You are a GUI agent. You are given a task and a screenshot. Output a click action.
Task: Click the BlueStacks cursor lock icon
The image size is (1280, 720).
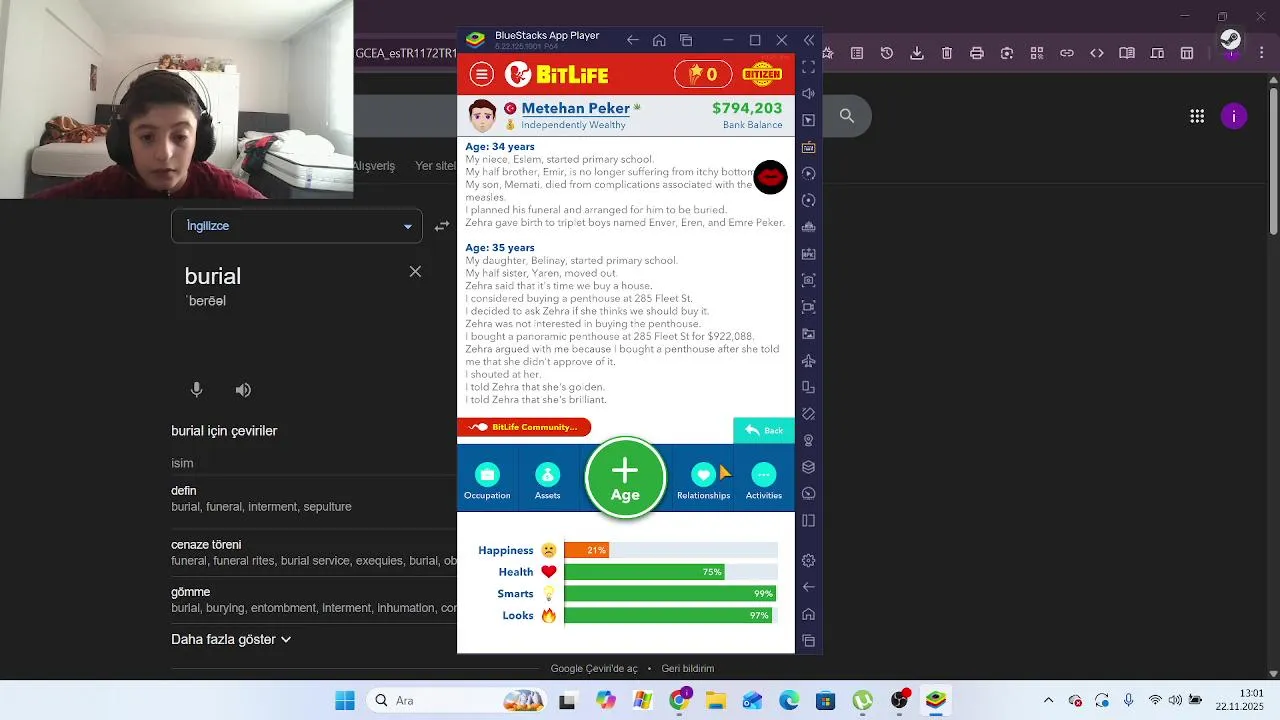coord(809,120)
